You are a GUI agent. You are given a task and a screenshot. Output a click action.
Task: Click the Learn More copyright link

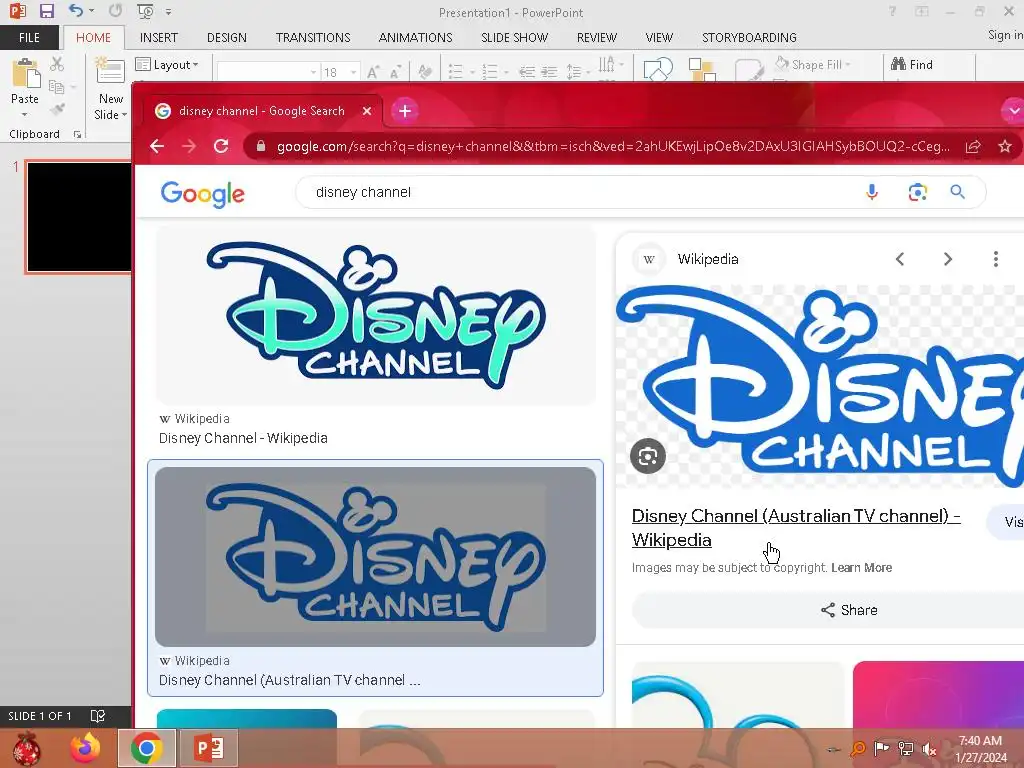pyautogui.click(x=861, y=568)
